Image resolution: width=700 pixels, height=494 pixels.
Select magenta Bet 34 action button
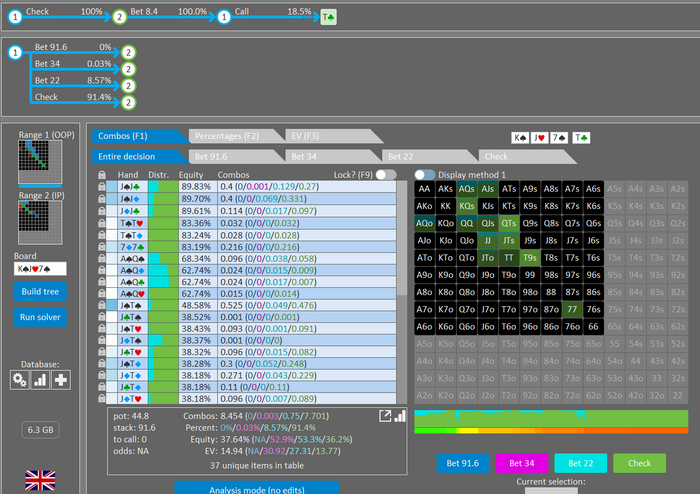pyautogui.click(x=521, y=463)
